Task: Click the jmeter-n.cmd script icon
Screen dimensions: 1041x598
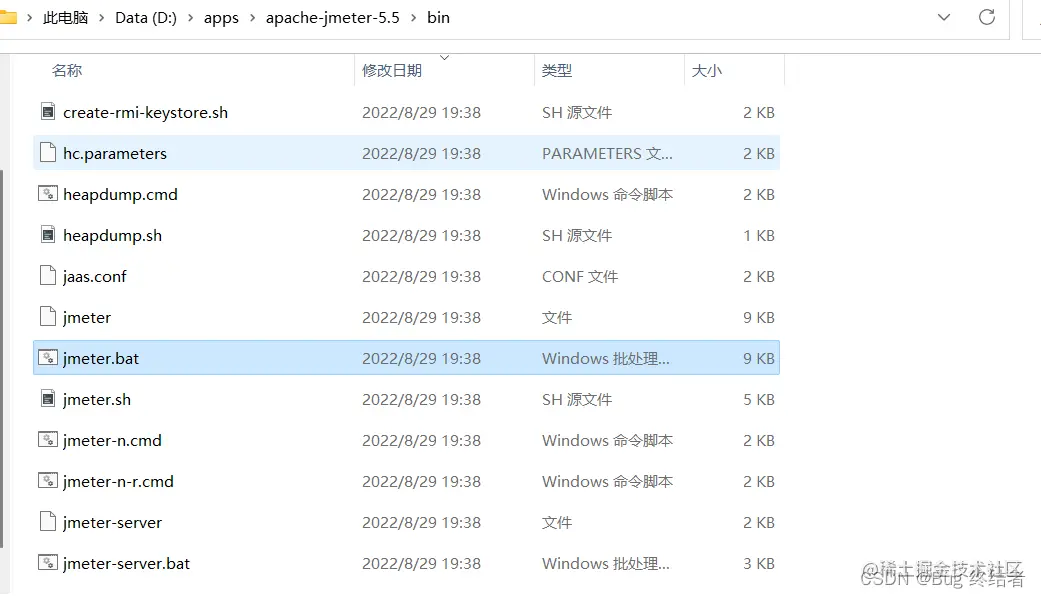Action: pos(48,439)
